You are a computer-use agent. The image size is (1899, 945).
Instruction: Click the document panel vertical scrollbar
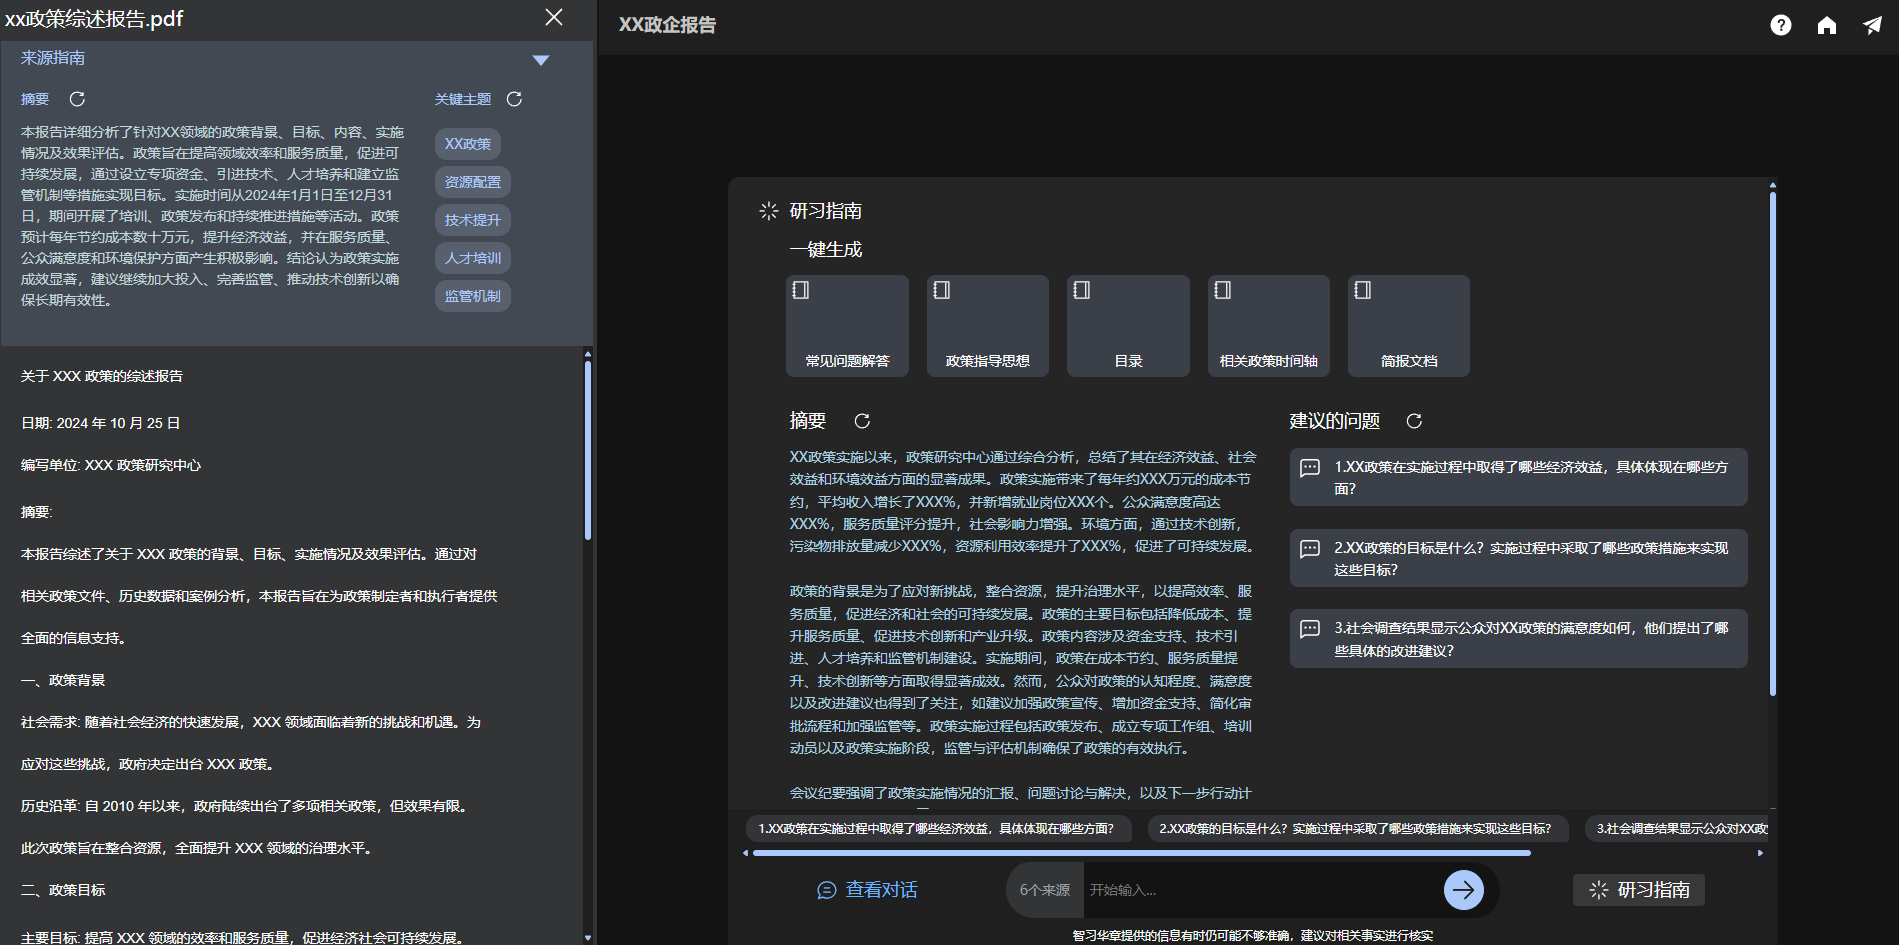pyautogui.click(x=588, y=450)
